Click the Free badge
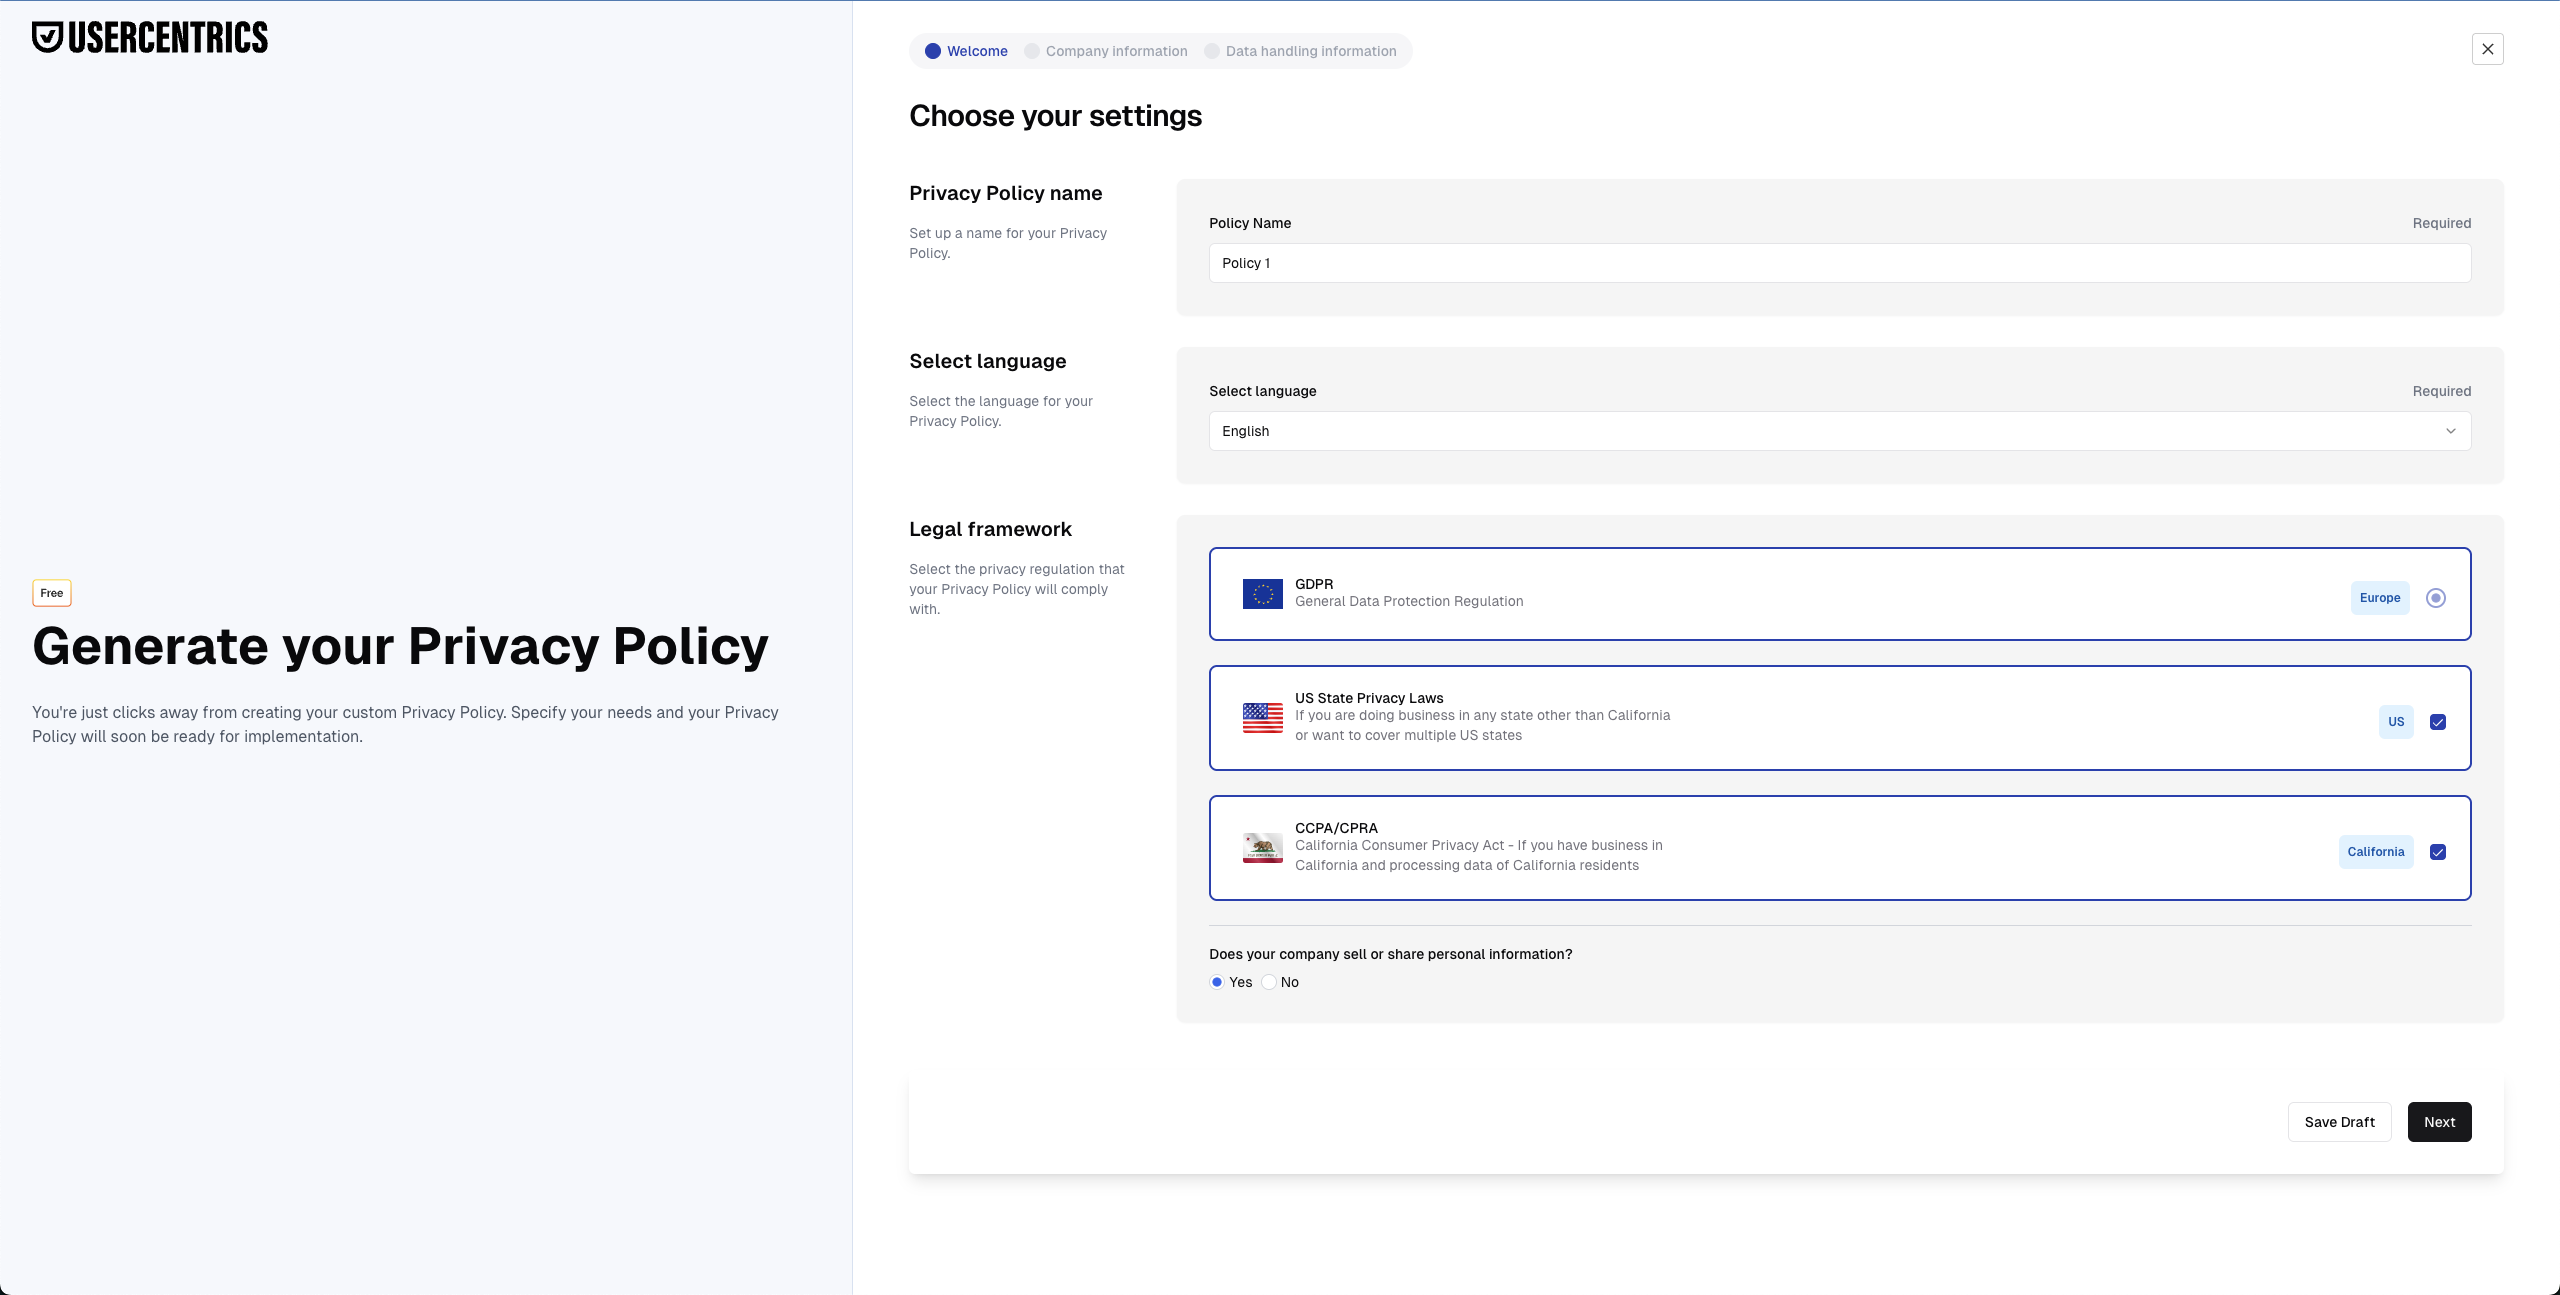Image resolution: width=2560 pixels, height=1295 pixels. point(52,593)
